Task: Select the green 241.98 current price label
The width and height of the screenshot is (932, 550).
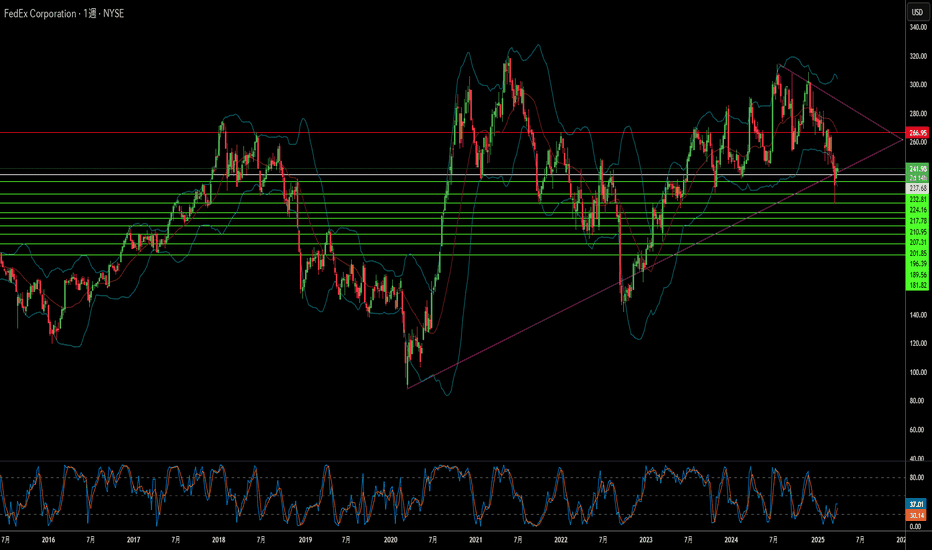Action: point(917,169)
